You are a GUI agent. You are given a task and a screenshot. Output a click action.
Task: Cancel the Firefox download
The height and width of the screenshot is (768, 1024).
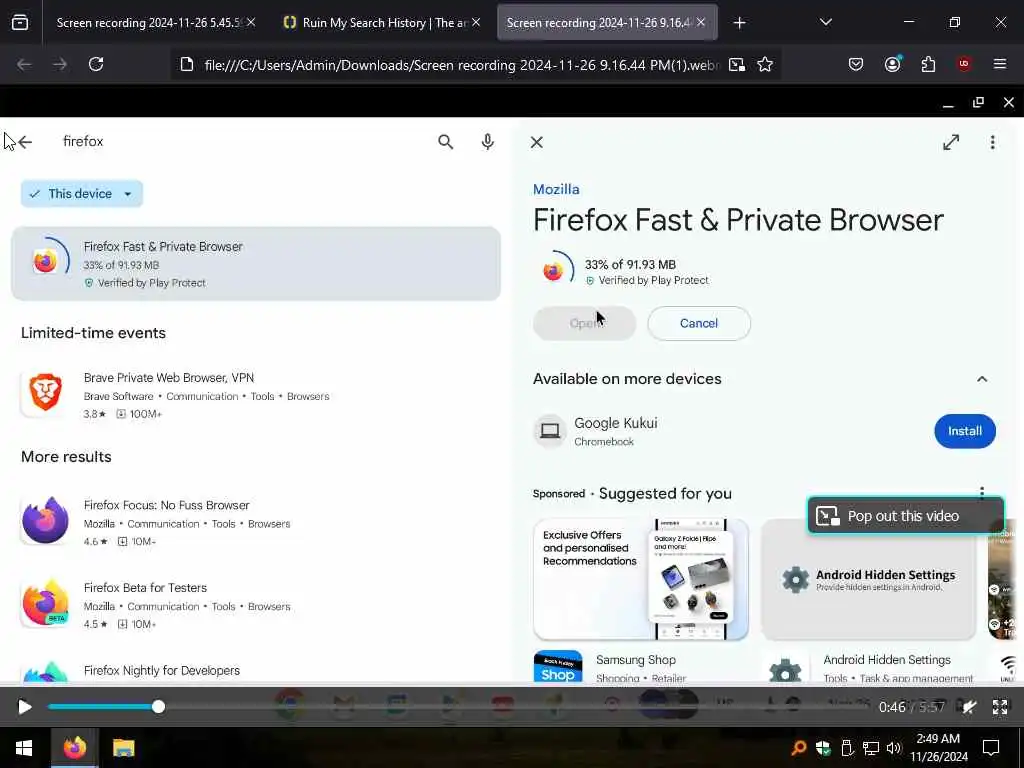coord(699,323)
